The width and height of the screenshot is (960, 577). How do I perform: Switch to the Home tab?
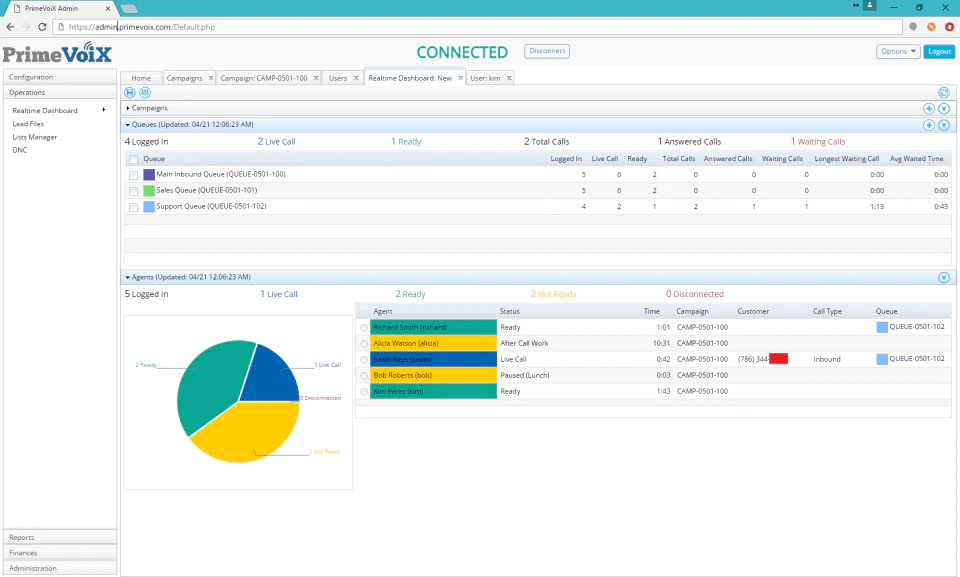[141, 78]
